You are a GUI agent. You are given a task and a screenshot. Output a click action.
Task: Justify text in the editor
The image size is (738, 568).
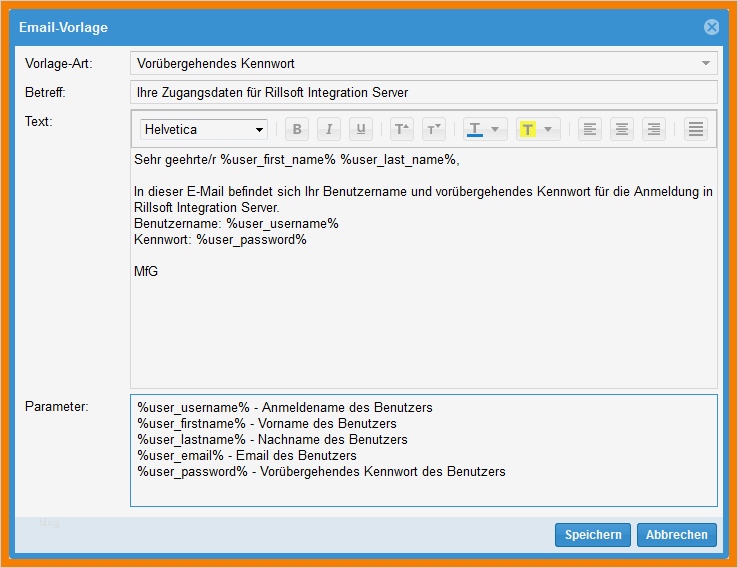(x=696, y=129)
